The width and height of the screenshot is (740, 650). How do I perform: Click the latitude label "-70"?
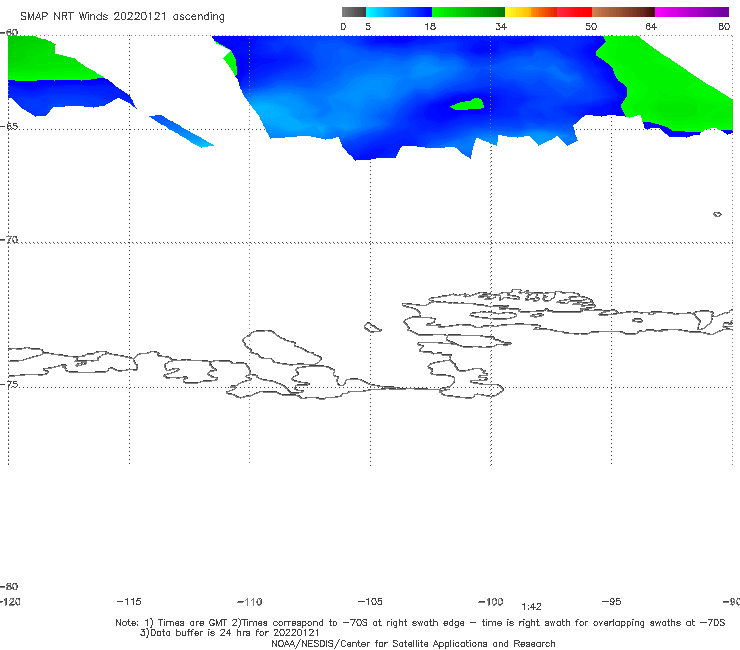9,240
